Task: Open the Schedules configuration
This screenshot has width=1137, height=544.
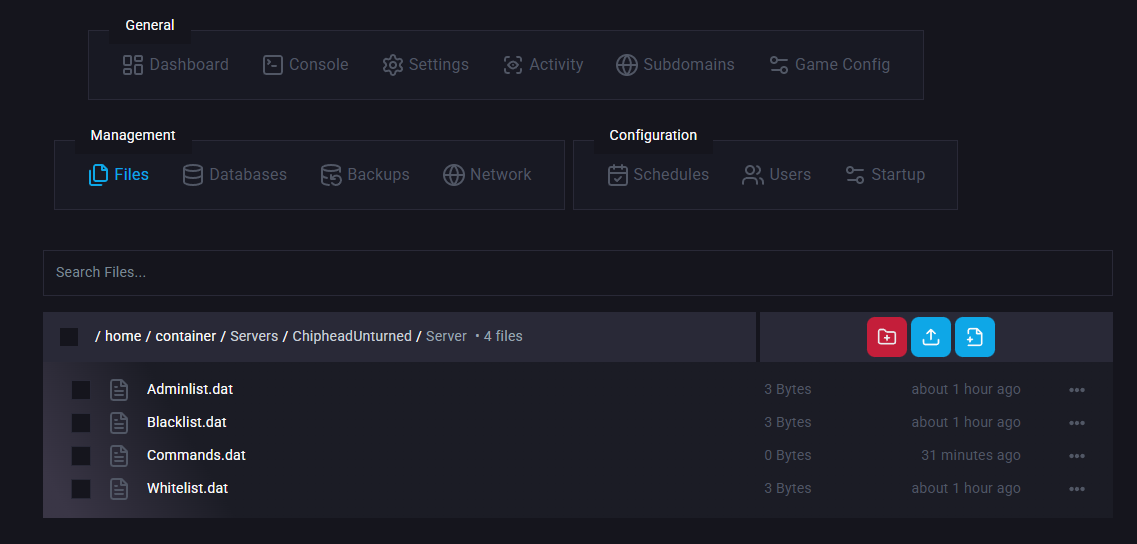Action: [x=659, y=175]
